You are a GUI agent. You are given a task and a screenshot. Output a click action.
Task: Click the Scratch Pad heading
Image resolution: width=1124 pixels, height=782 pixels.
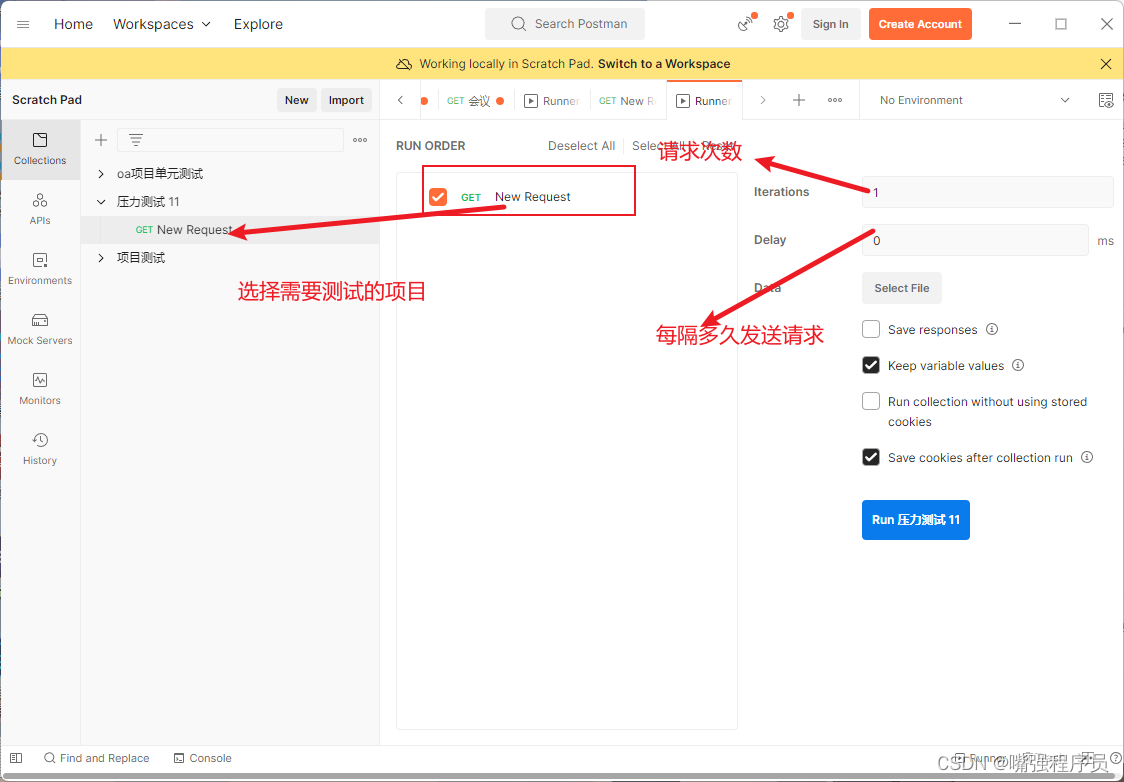click(47, 100)
